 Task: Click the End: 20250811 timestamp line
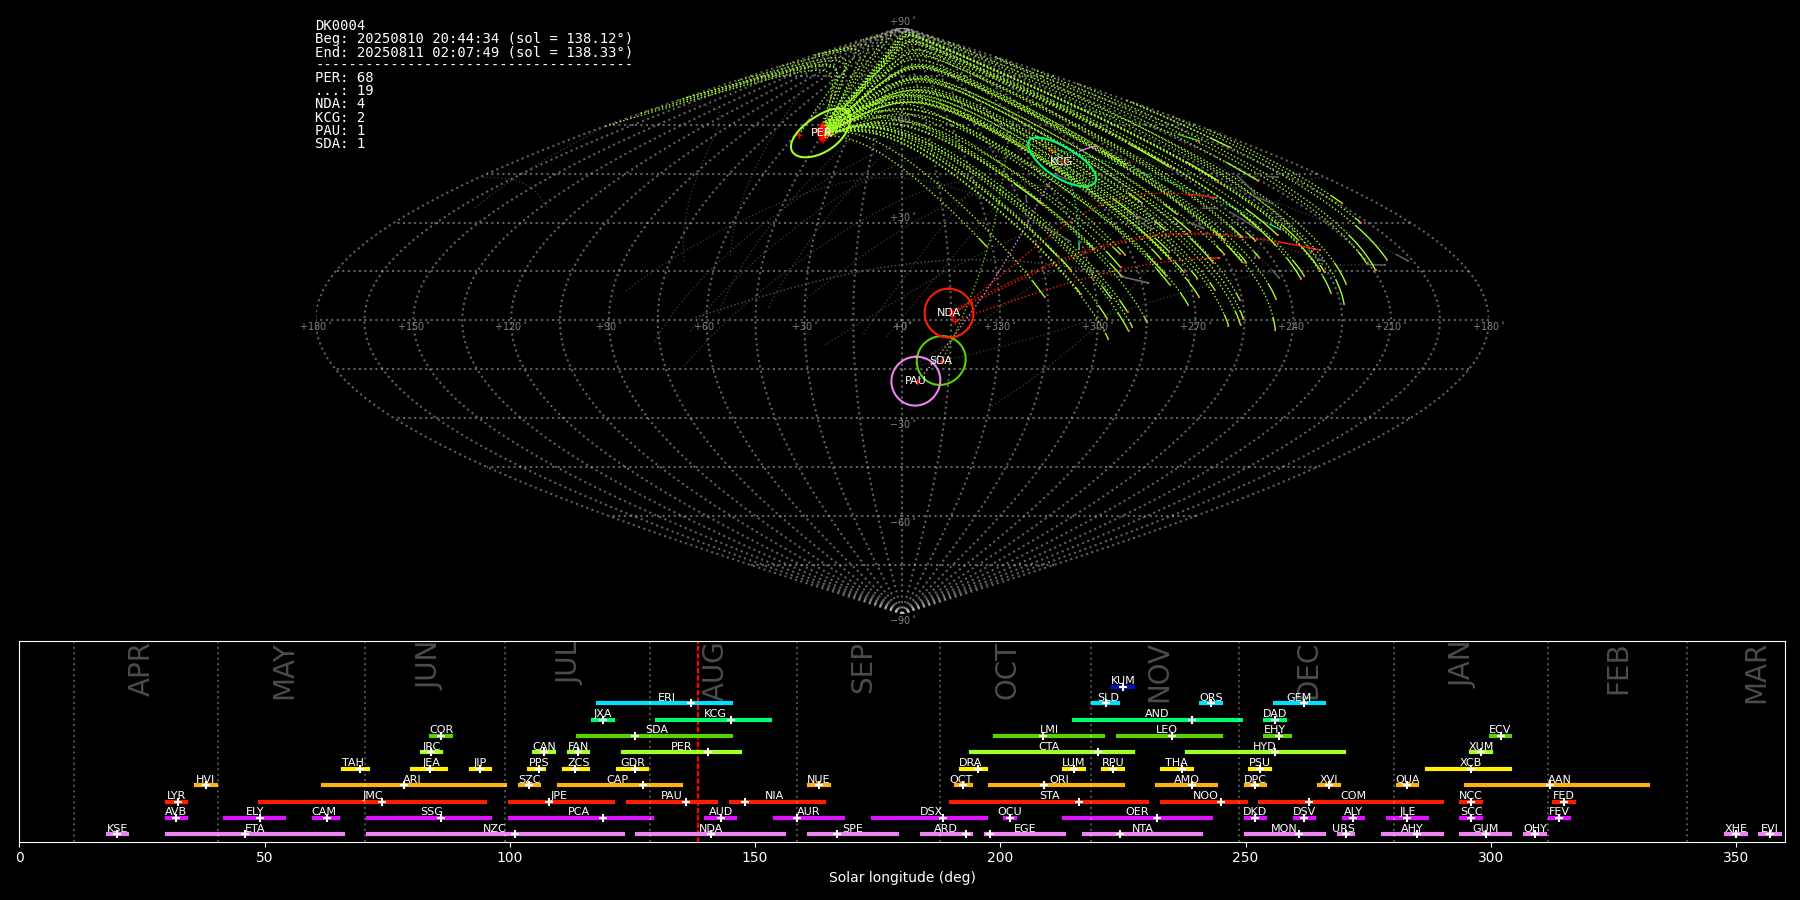tap(474, 52)
